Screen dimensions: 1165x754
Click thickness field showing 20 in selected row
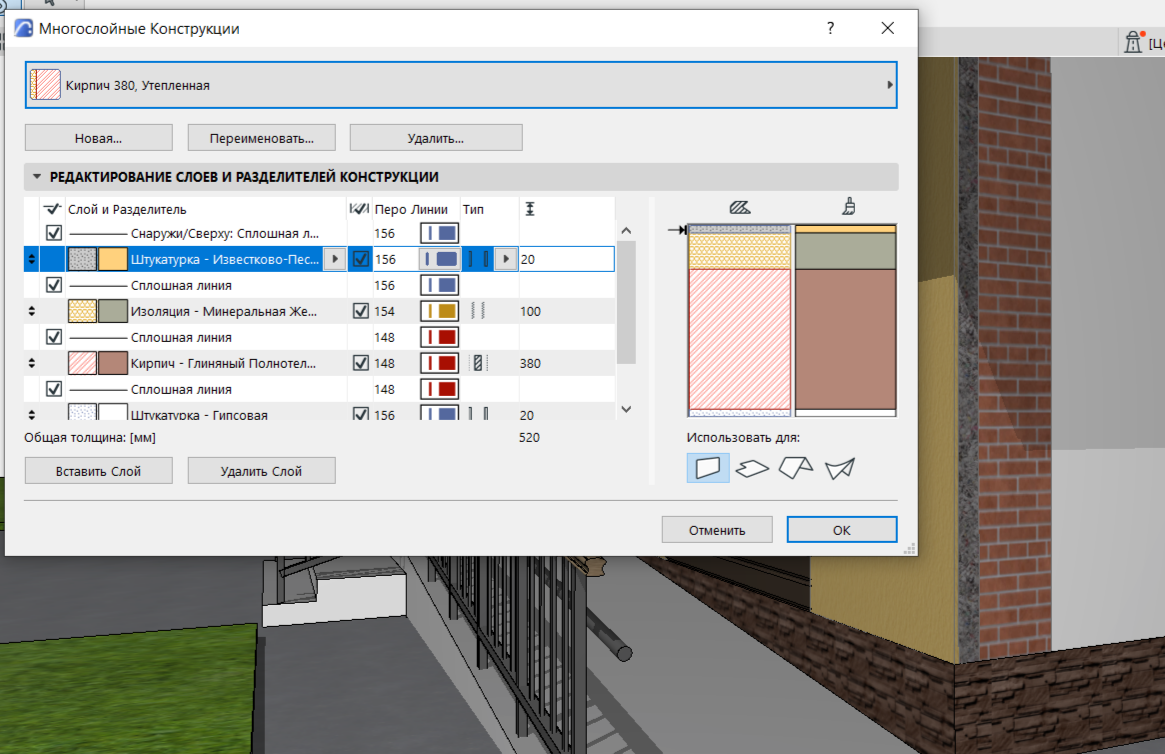[x=565, y=259]
